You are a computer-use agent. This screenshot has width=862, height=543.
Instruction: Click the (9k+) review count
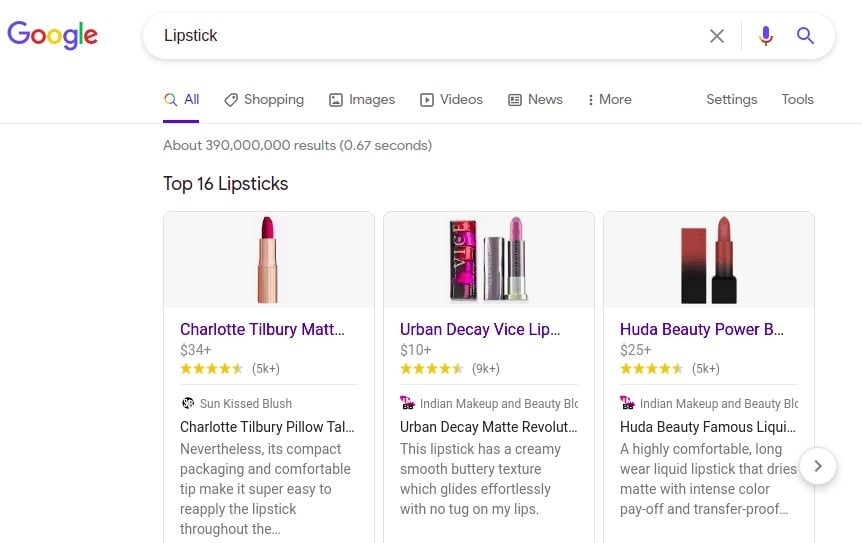click(485, 369)
